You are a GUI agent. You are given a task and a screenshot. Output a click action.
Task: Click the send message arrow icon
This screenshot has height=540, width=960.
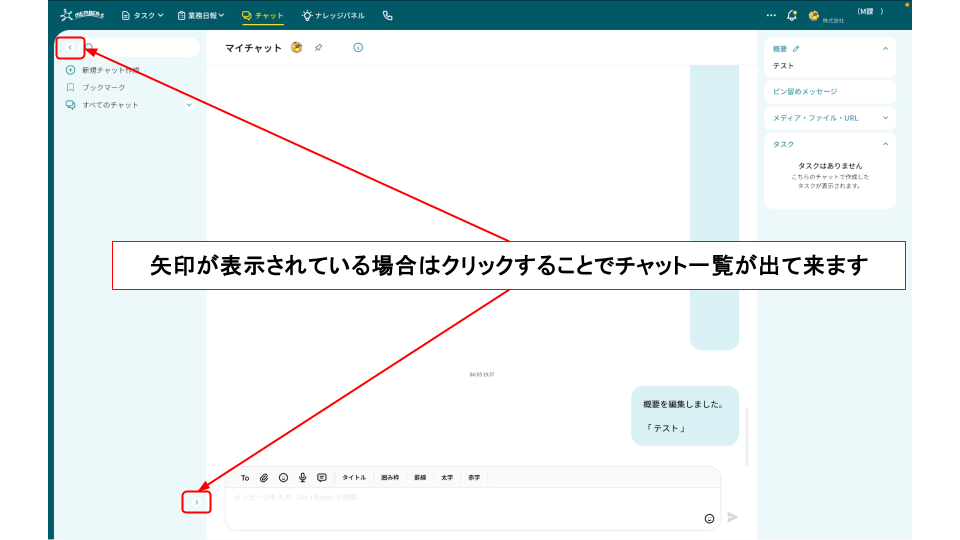pyautogui.click(x=732, y=517)
